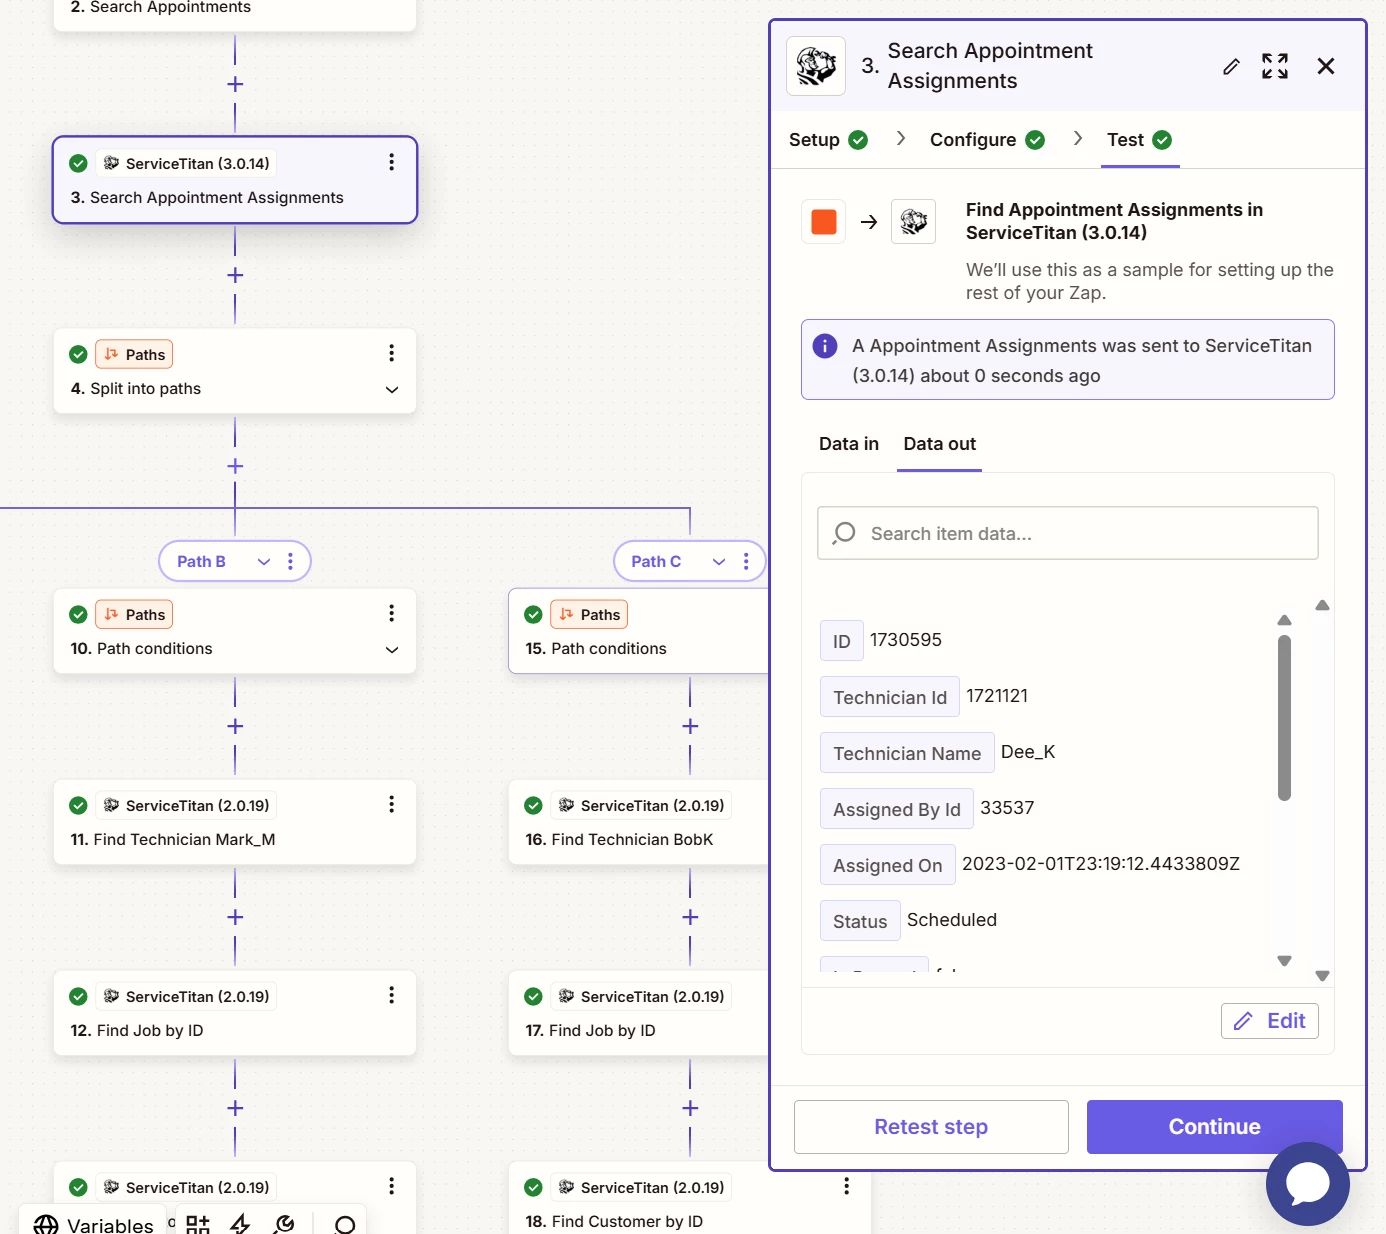Click the Retest step button

pos(931,1127)
